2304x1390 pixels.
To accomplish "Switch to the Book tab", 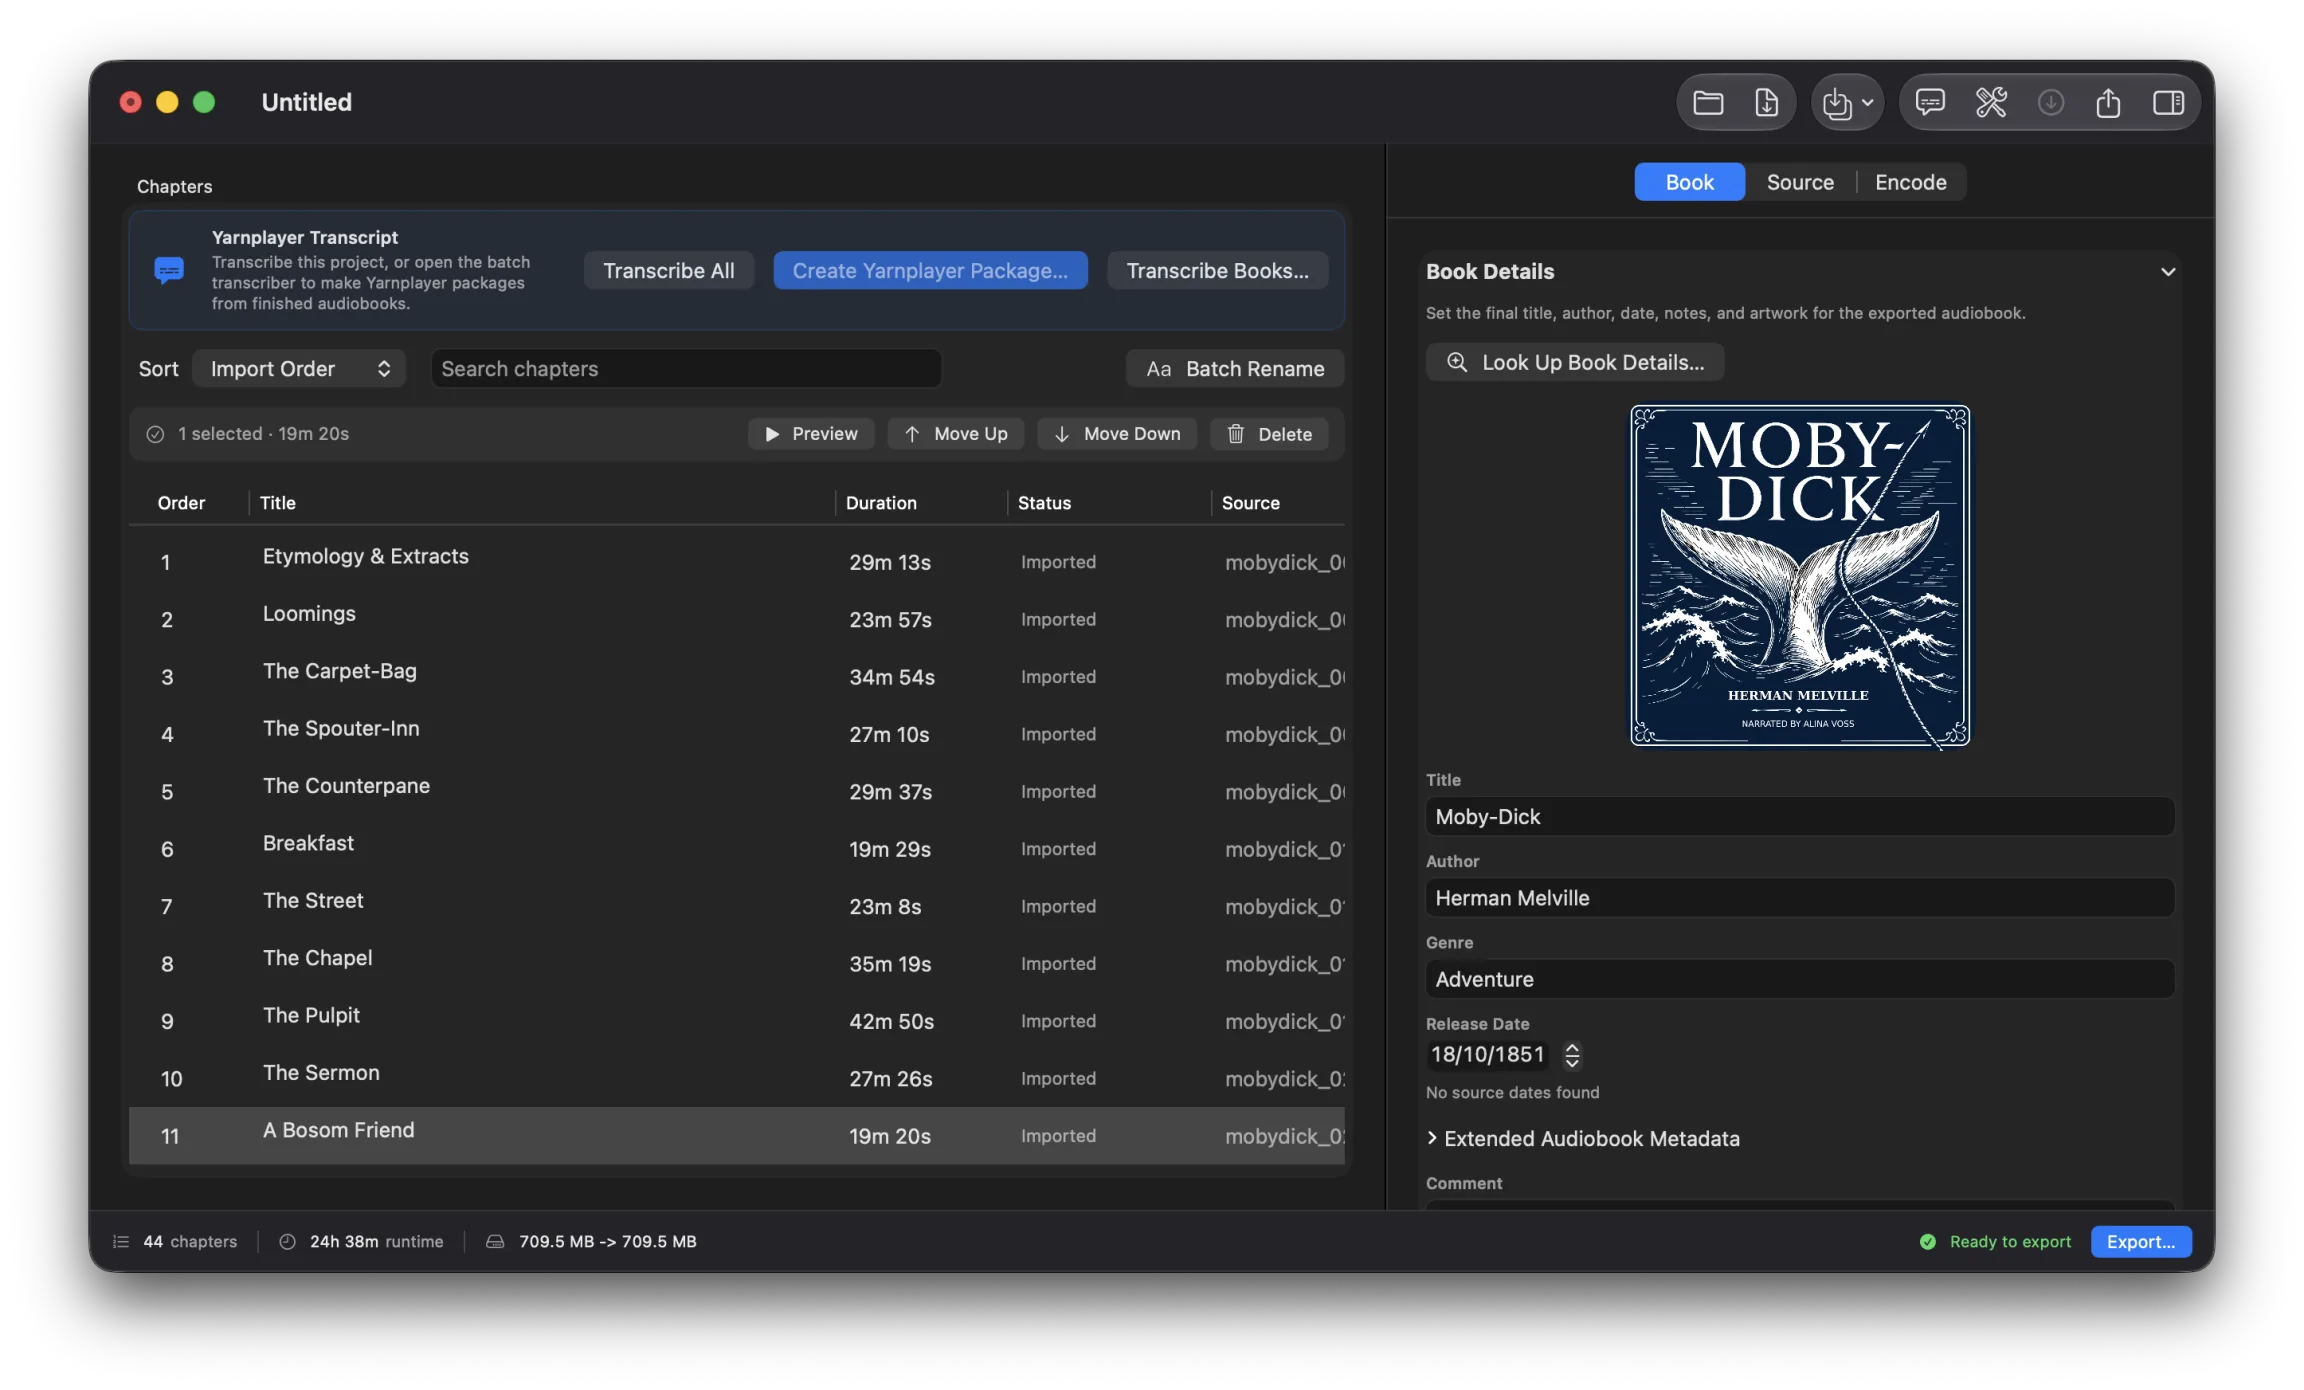I will (x=1689, y=182).
